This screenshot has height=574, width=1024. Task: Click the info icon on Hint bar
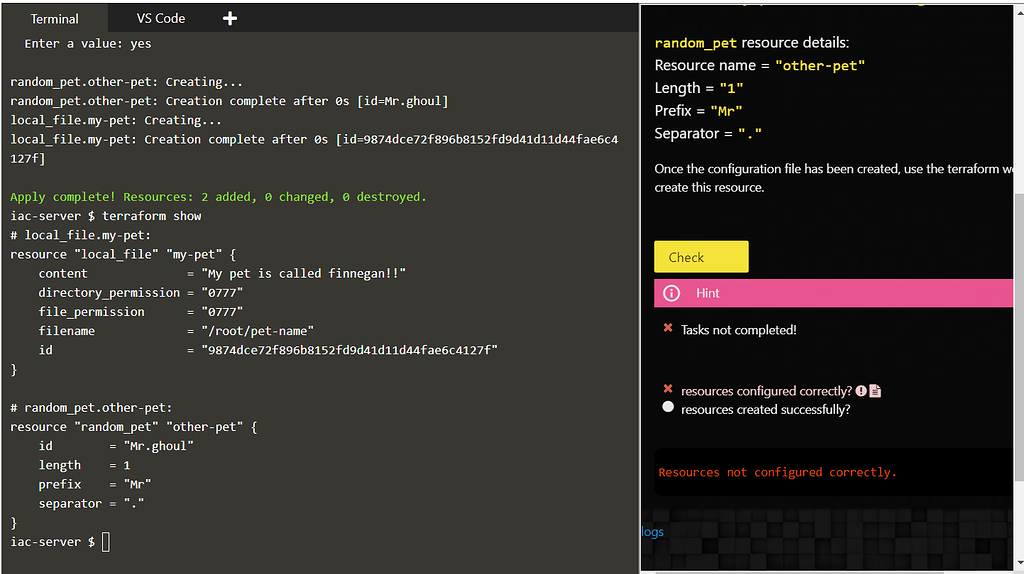tap(672, 293)
